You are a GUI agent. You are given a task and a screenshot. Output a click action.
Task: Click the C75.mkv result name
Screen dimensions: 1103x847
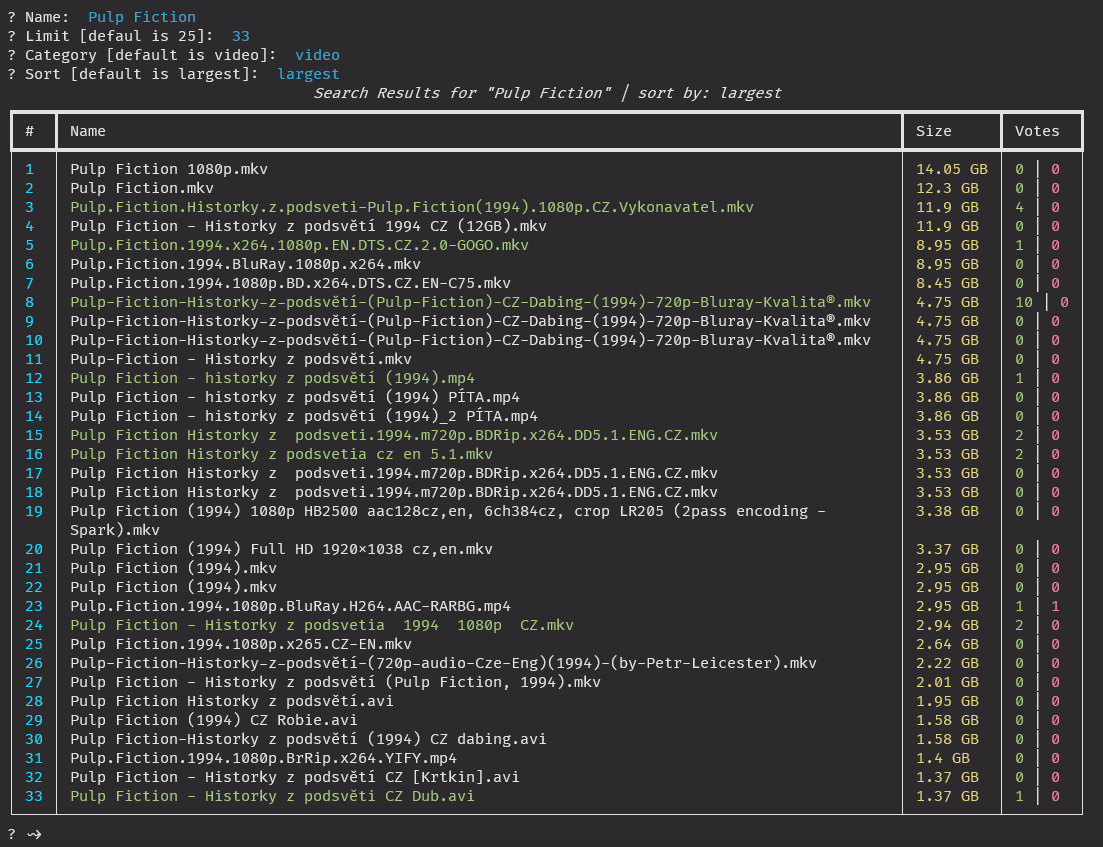[x=290, y=283]
